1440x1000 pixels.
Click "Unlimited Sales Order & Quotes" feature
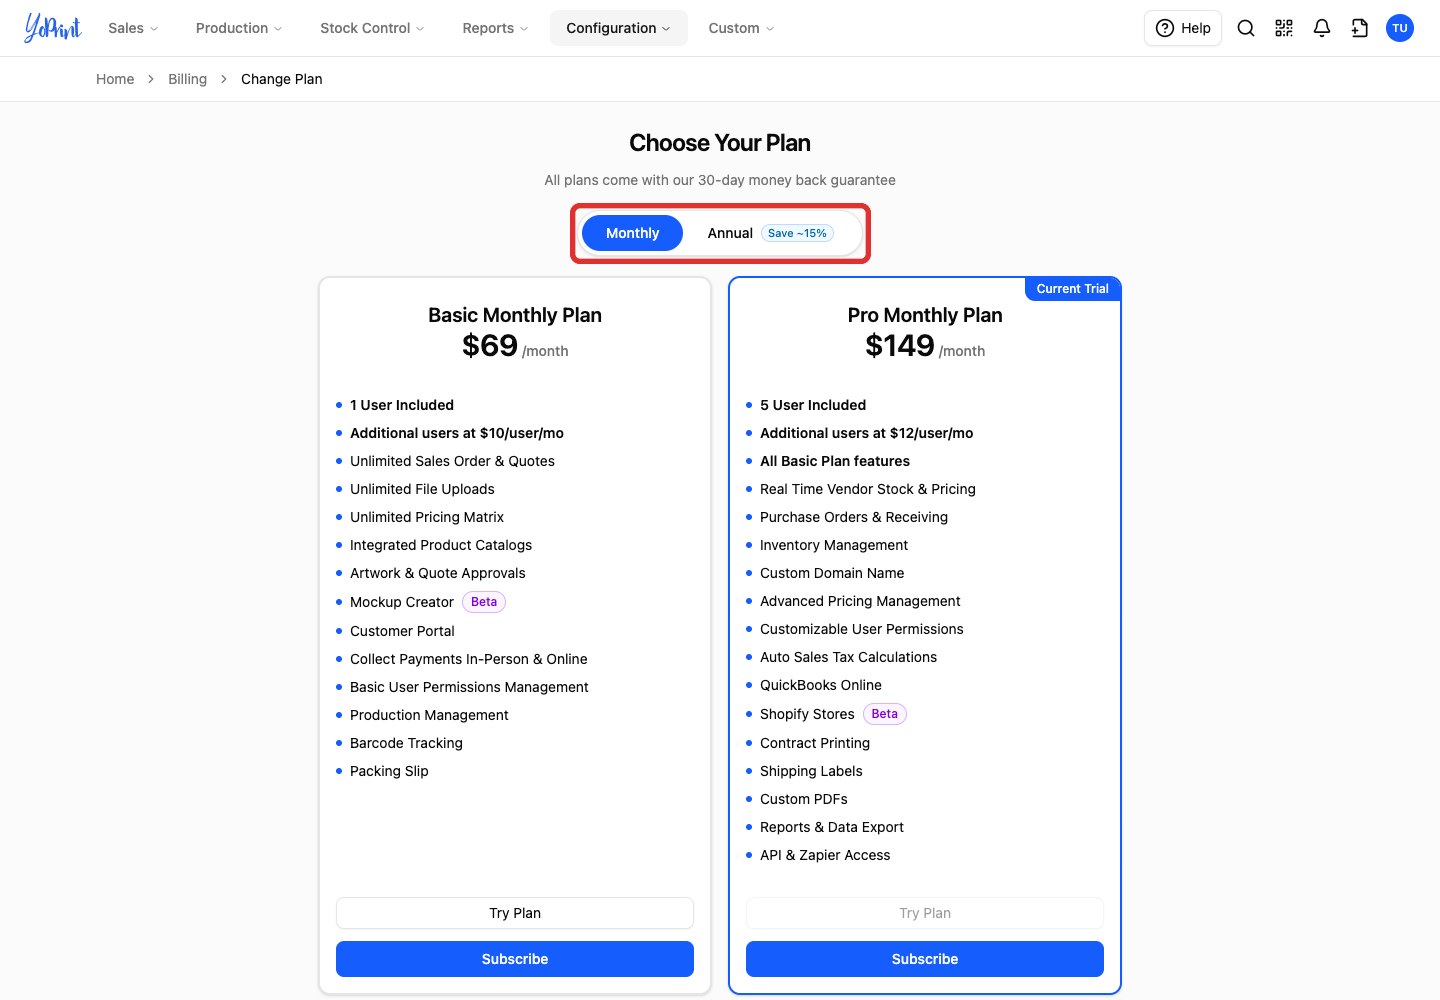[x=452, y=461]
